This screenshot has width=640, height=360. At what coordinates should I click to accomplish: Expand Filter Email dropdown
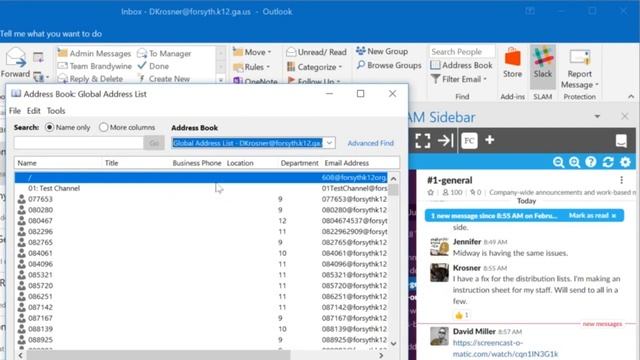pyautogui.click(x=485, y=79)
